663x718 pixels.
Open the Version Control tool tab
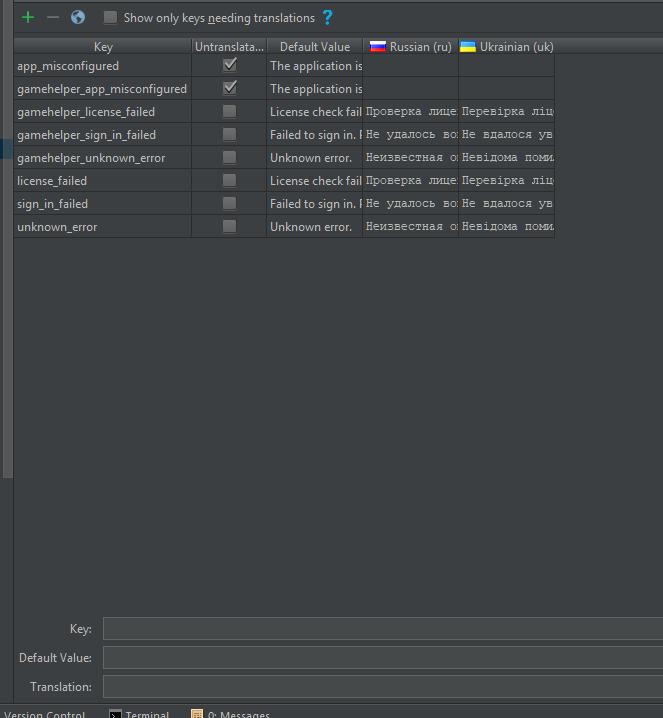[x=44, y=714]
